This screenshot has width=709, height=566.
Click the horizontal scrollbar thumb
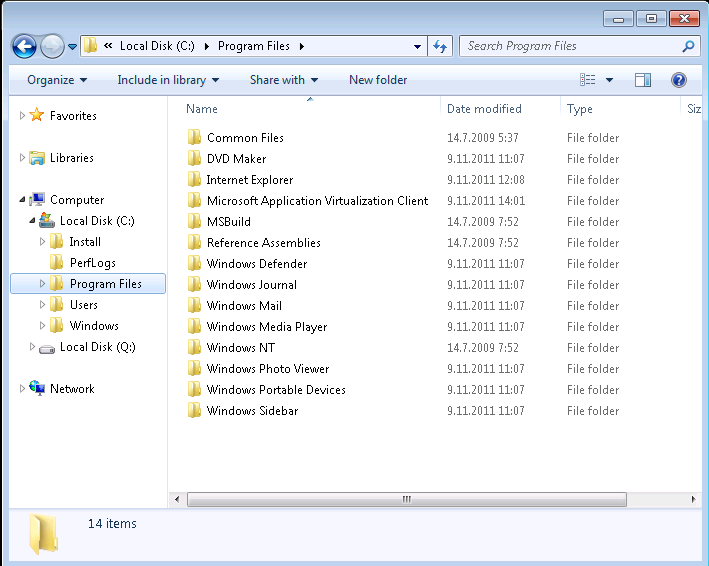[406, 499]
